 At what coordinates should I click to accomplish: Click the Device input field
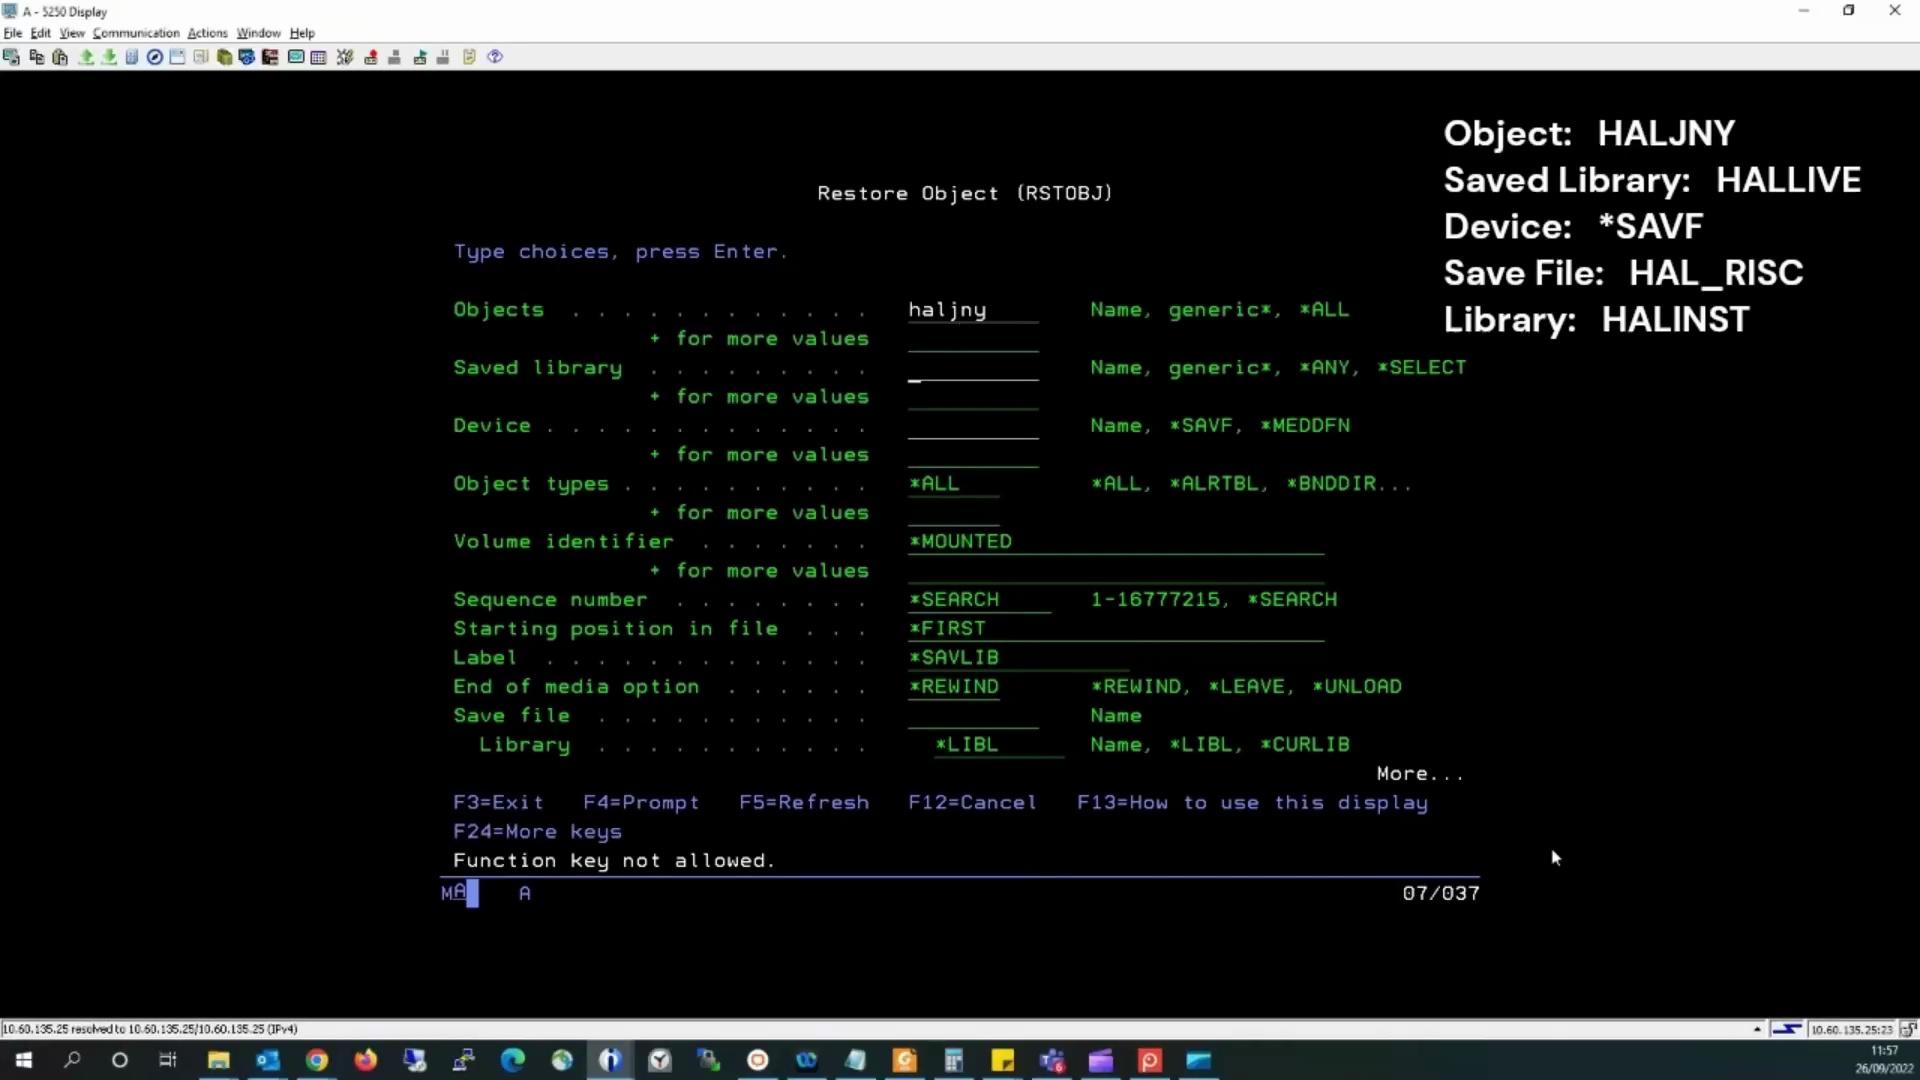click(x=972, y=427)
